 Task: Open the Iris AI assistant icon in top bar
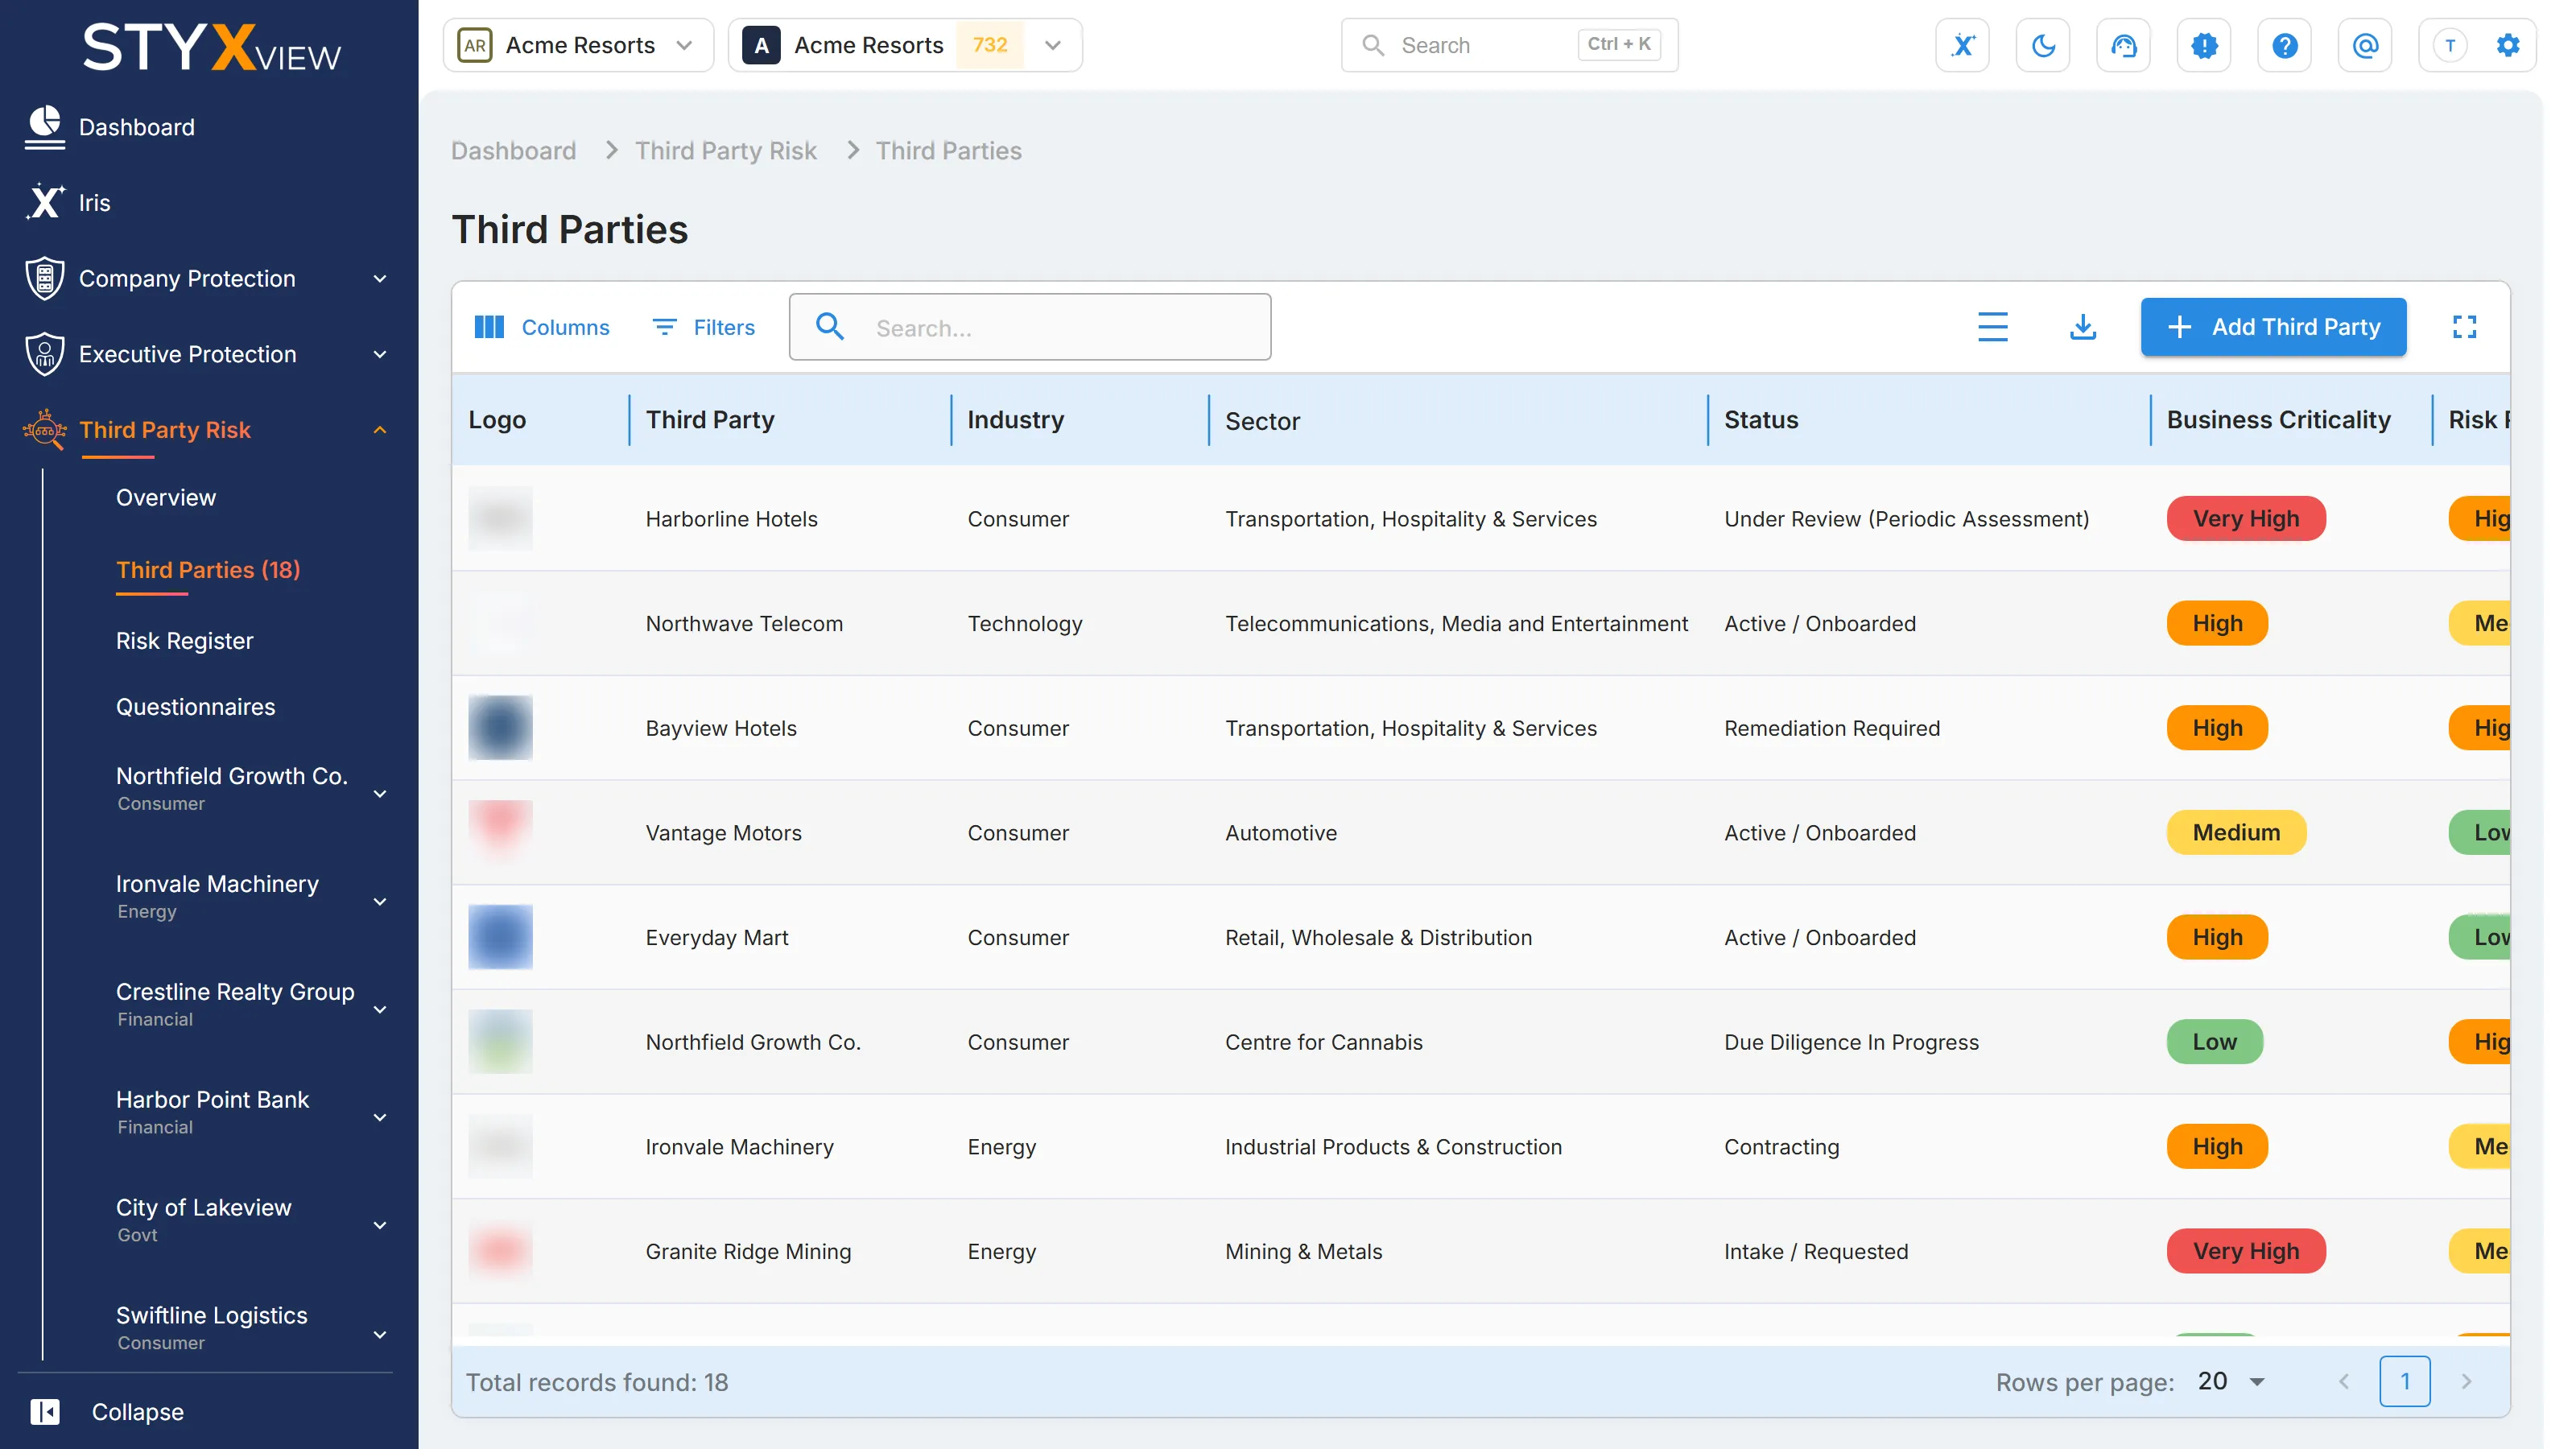click(x=1962, y=45)
